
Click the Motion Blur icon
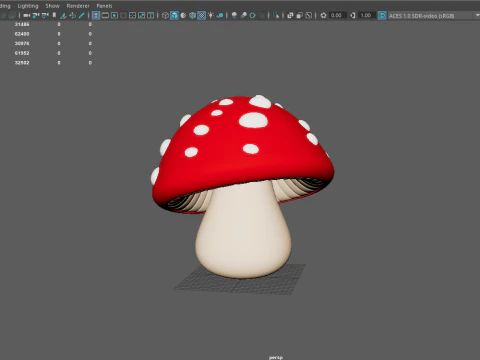[244, 15]
